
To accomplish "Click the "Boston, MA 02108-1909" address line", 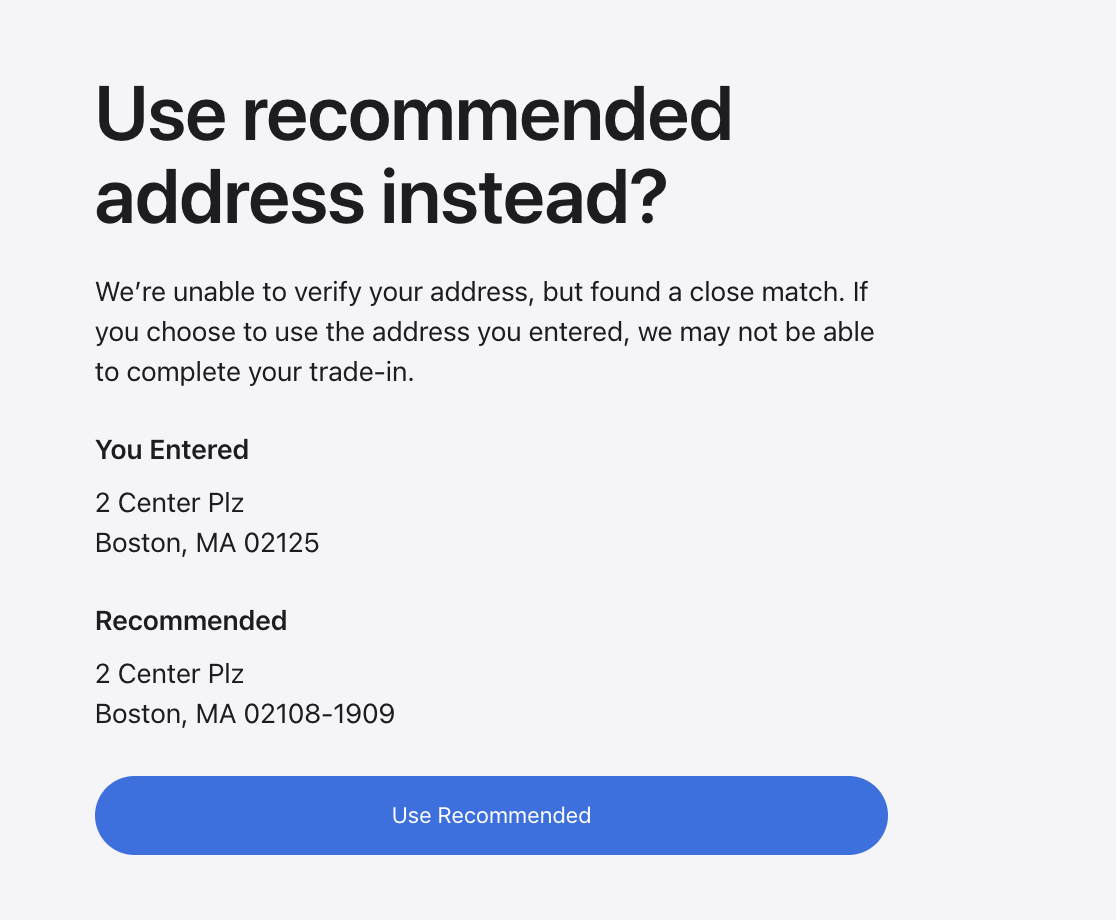I will click(x=245, y=714).
